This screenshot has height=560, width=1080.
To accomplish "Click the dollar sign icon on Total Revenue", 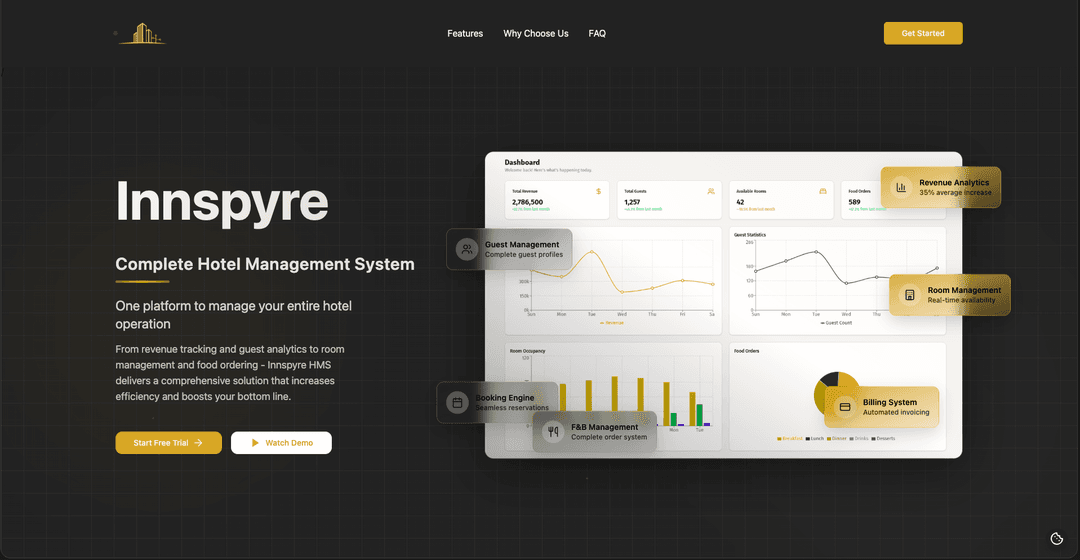I will pyautogui.click(x=598, y=190).
